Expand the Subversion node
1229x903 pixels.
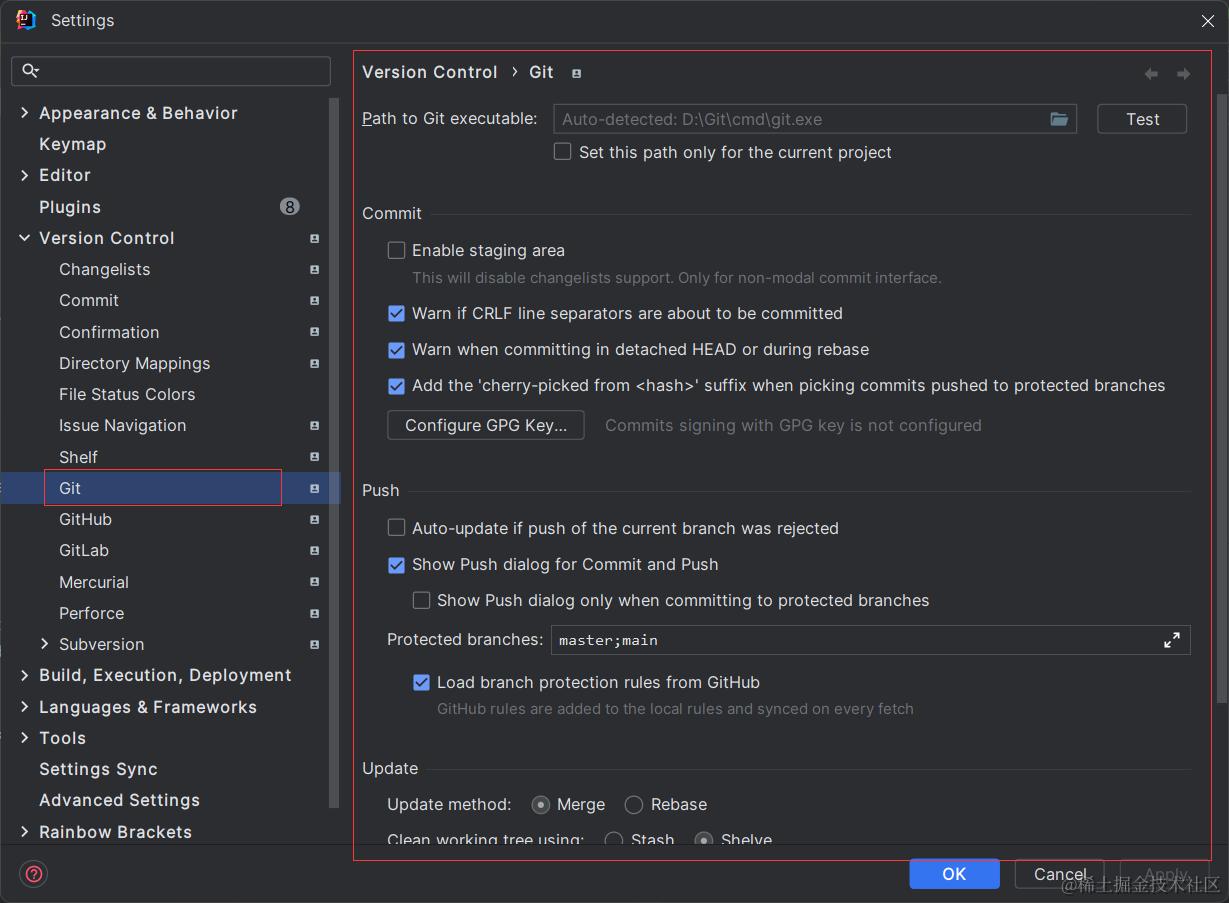pos(44,644)
